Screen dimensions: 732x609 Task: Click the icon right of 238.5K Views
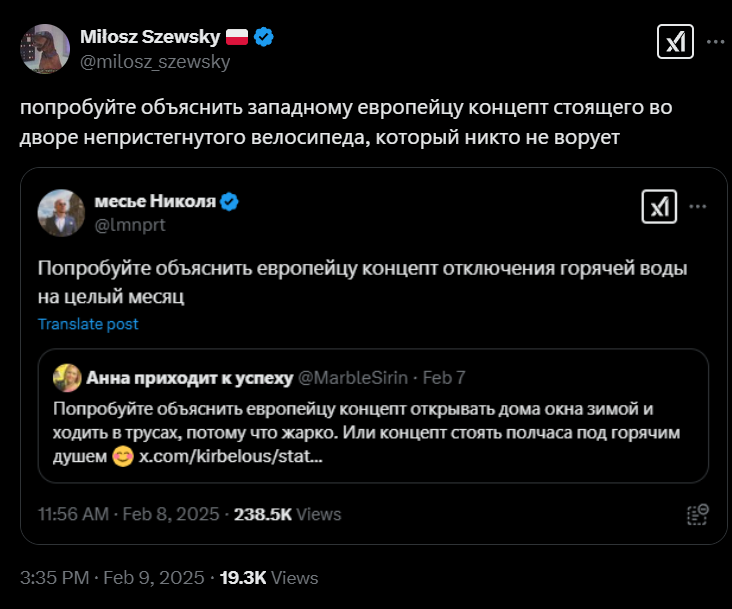tap(697, 514)
